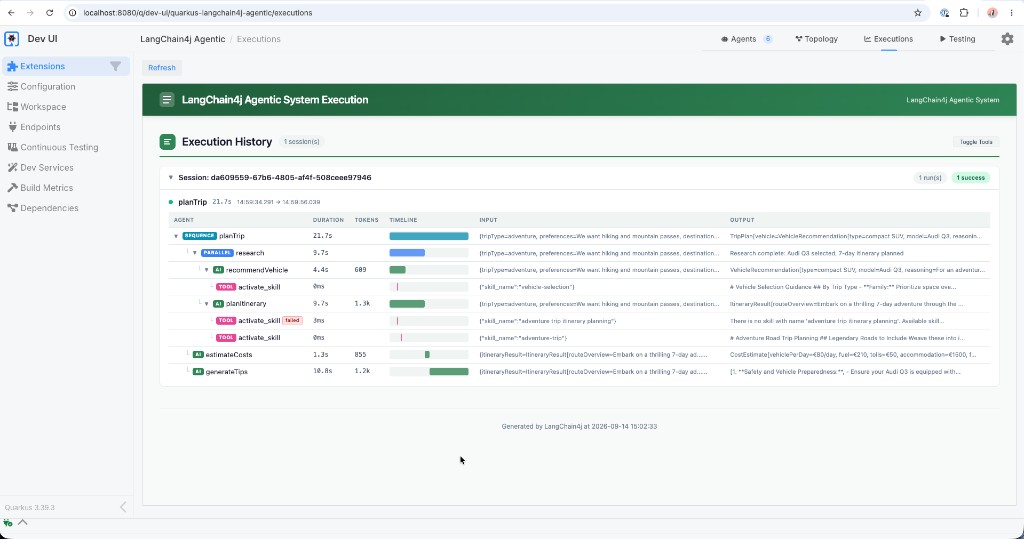Select the generateTips agent row name
This screenshot has height=539, width=1024.
[x=227, y=372]
